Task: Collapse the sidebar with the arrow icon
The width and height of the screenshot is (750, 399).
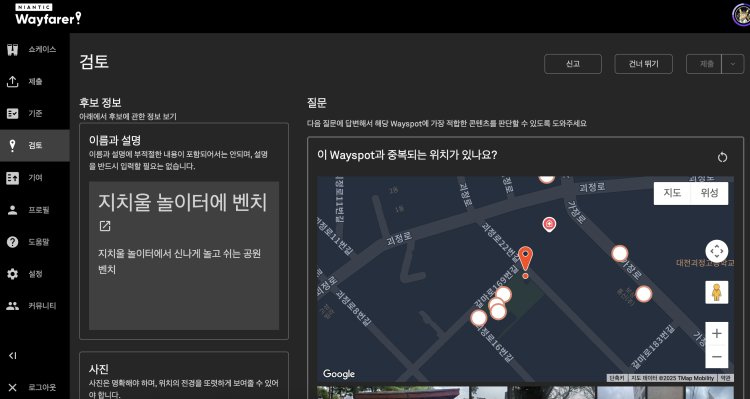Action: pyautogui.click(x=13, y=355)
